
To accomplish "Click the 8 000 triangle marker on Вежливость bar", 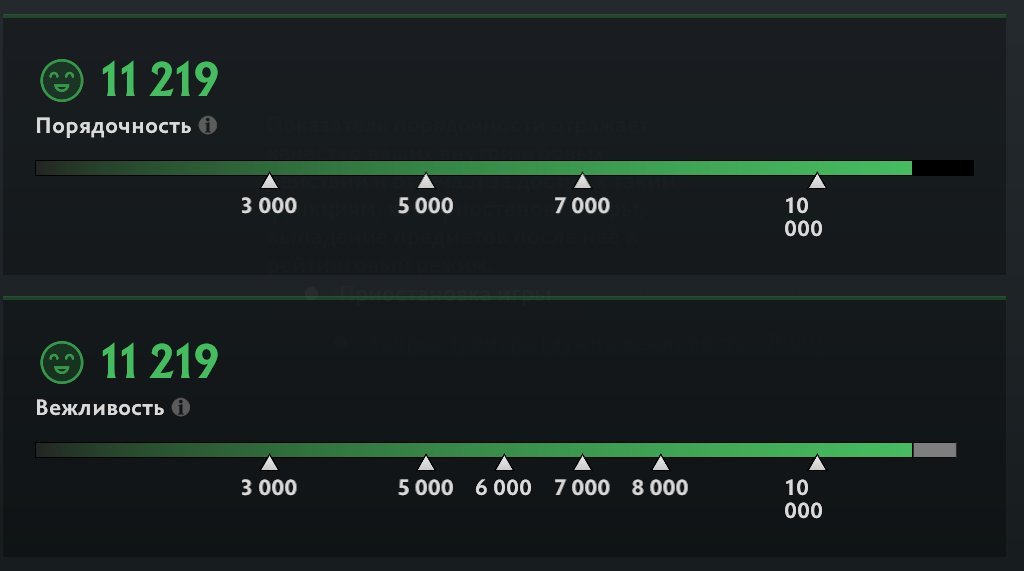I will click(x=660, y=463).
